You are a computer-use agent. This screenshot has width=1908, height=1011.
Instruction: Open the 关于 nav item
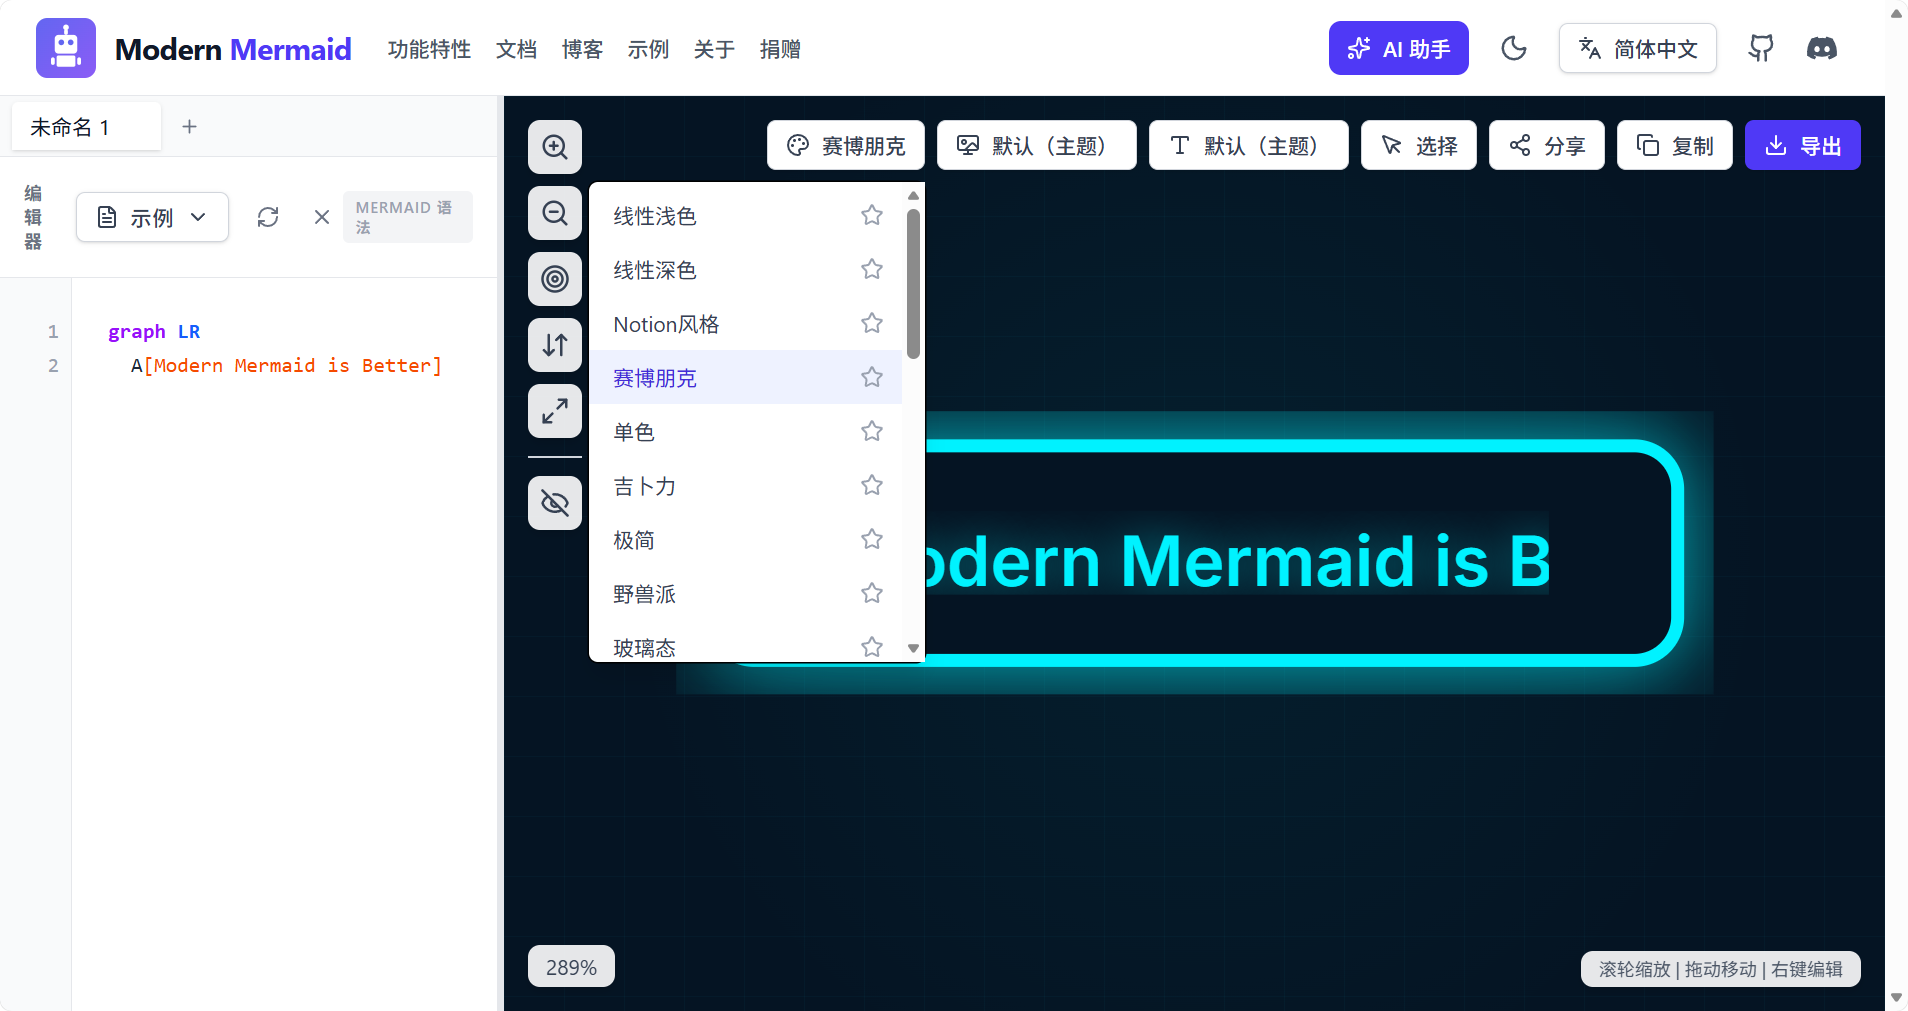coord(714,49)
